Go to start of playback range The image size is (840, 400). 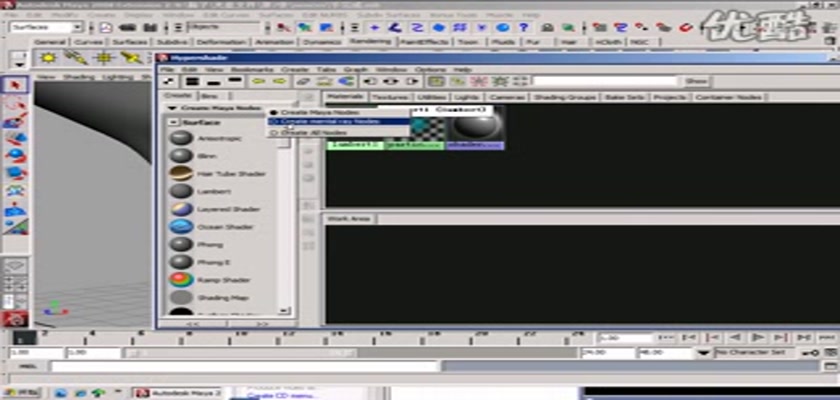(x=666, y=337)
